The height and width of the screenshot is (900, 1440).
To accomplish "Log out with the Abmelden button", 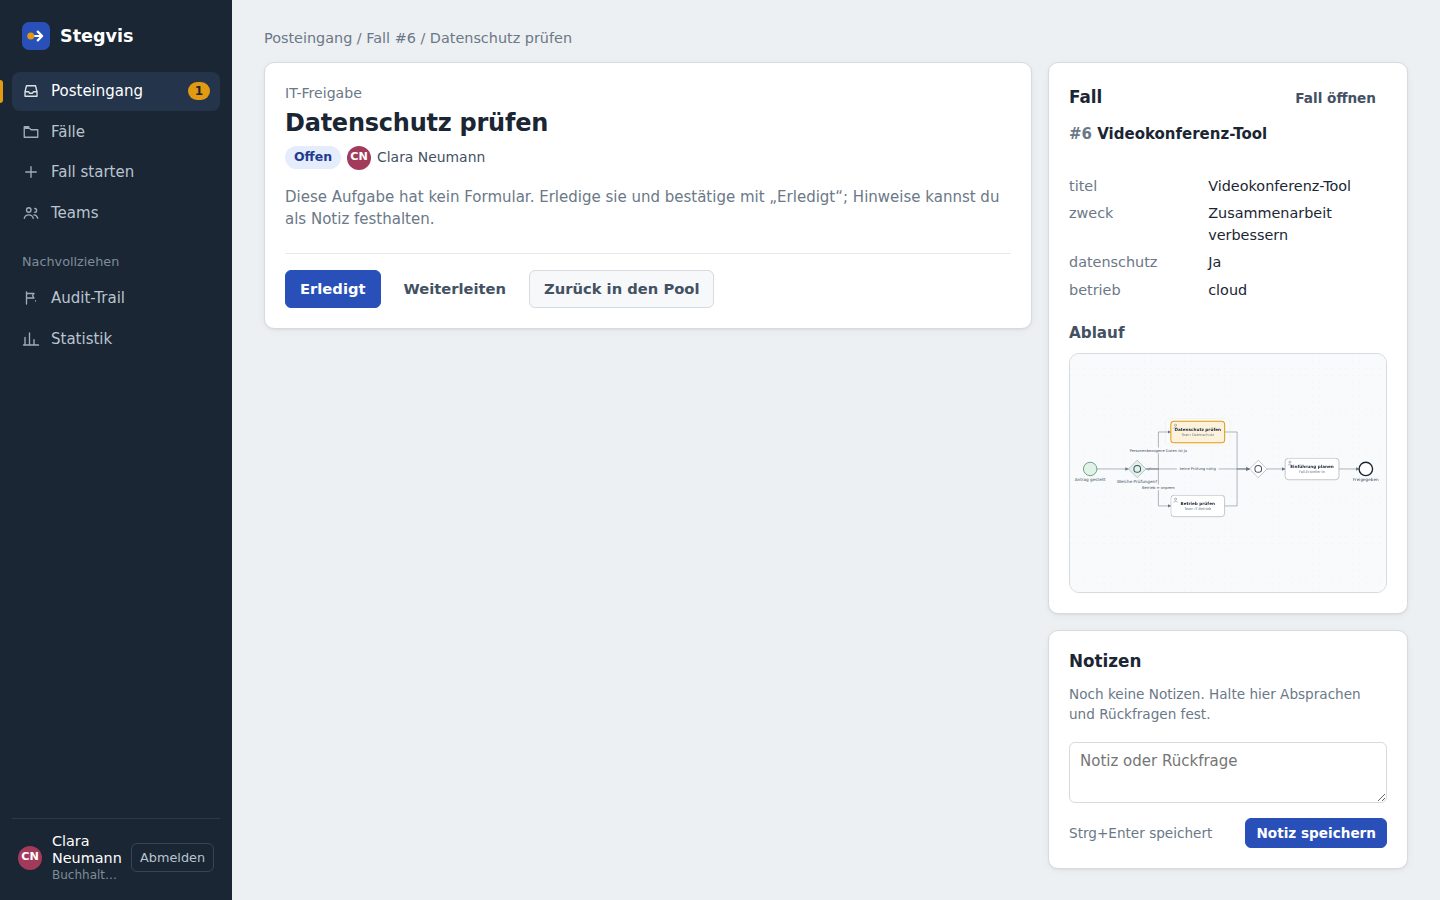I will pos(172,858).
